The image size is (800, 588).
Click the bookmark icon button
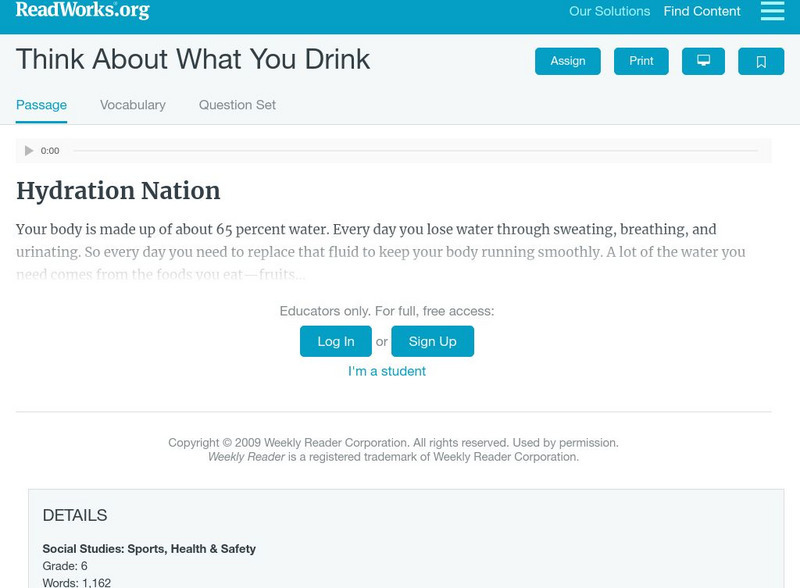coord(761,61)
